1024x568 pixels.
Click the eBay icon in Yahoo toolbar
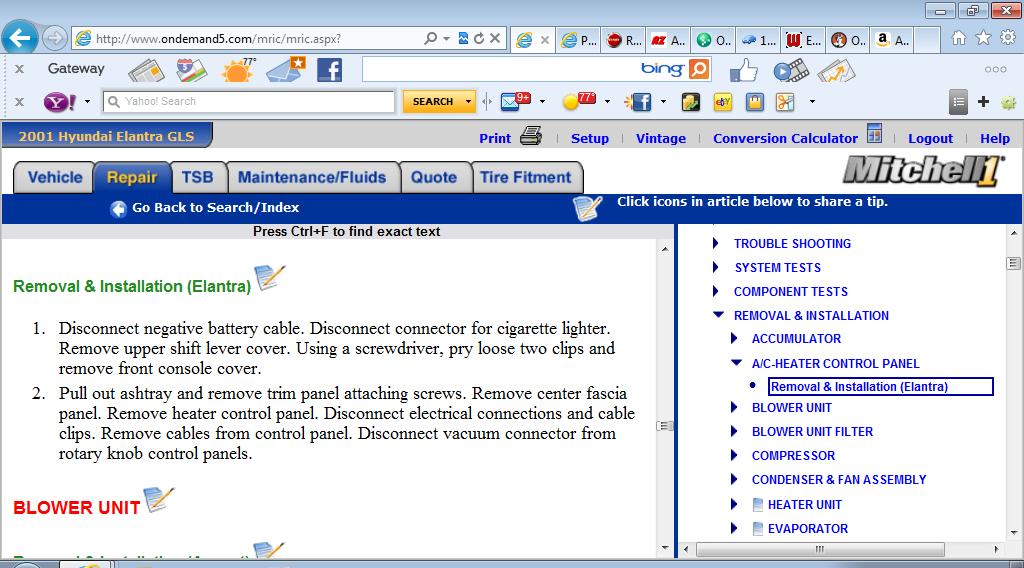(722, 102)
